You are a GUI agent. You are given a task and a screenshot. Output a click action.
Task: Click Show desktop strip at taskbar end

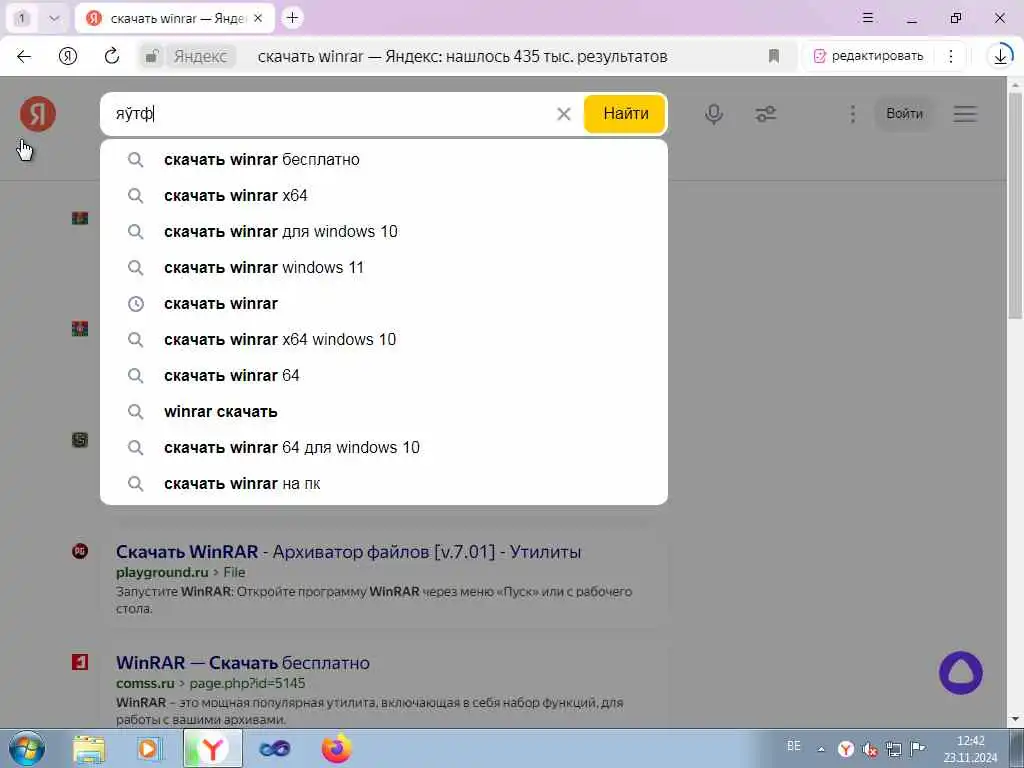[x=1016, y=748]
